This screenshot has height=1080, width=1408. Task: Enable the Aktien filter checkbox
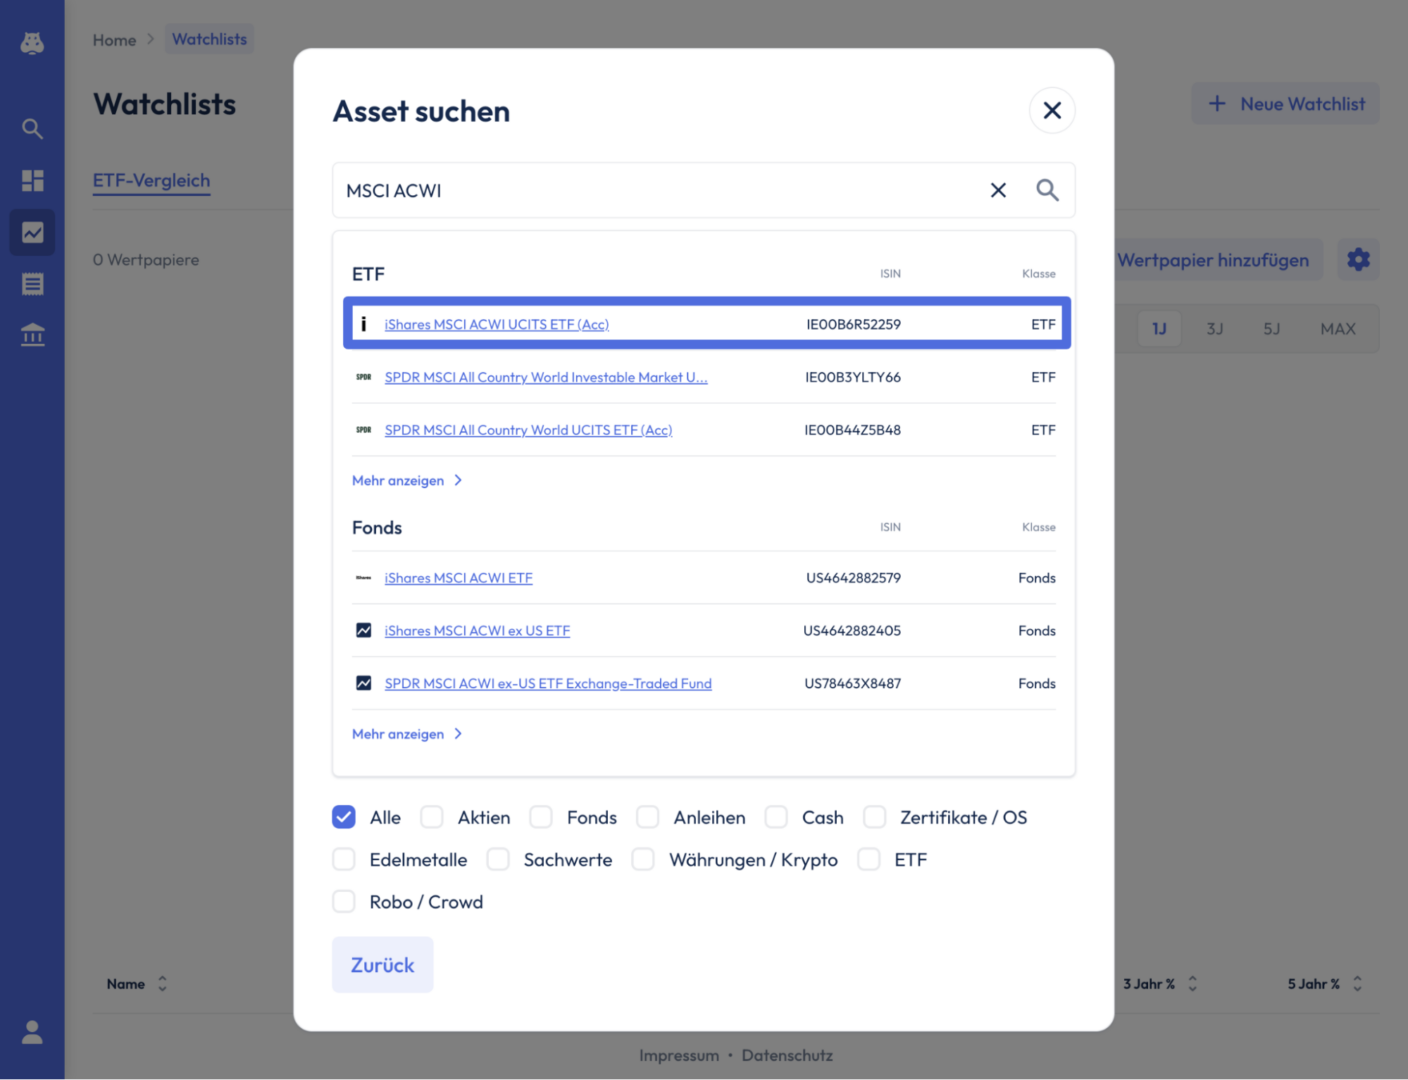(x=432, y=817)
